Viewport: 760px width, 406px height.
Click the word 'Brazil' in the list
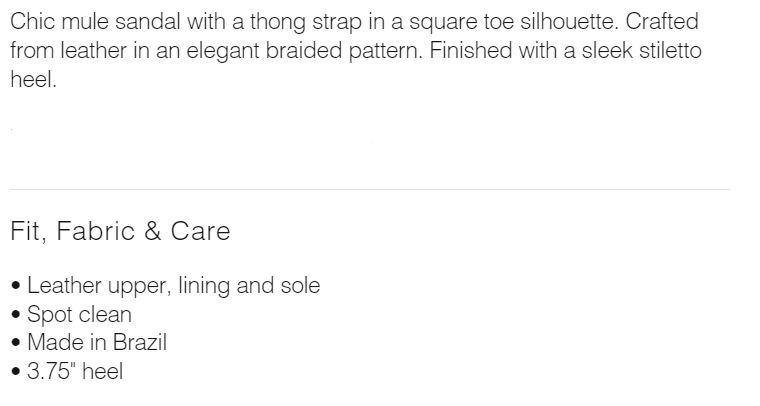140,343
